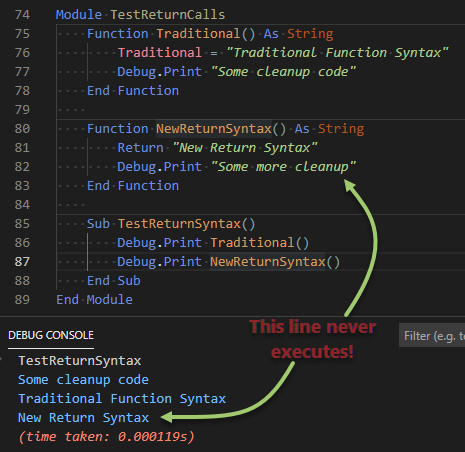Select line number 75 in gutter
The height and width of the screenshot is (452, 465).
pos(22,34)
